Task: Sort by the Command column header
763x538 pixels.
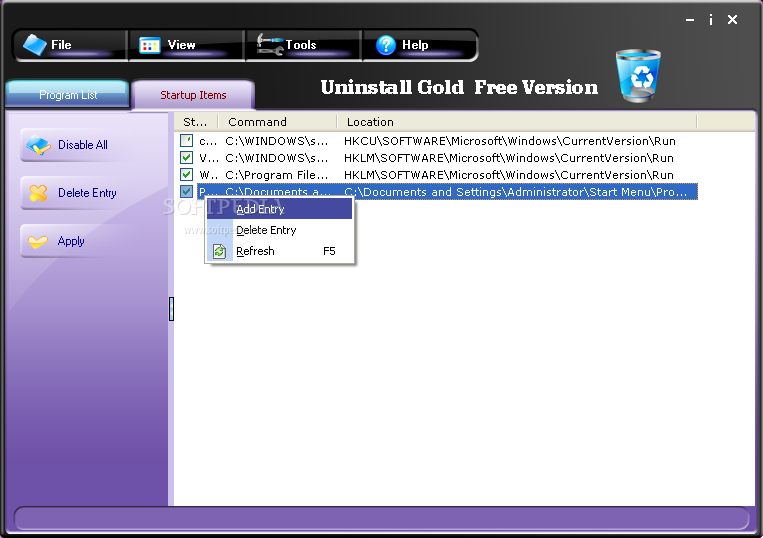Action: pos(277,122)
